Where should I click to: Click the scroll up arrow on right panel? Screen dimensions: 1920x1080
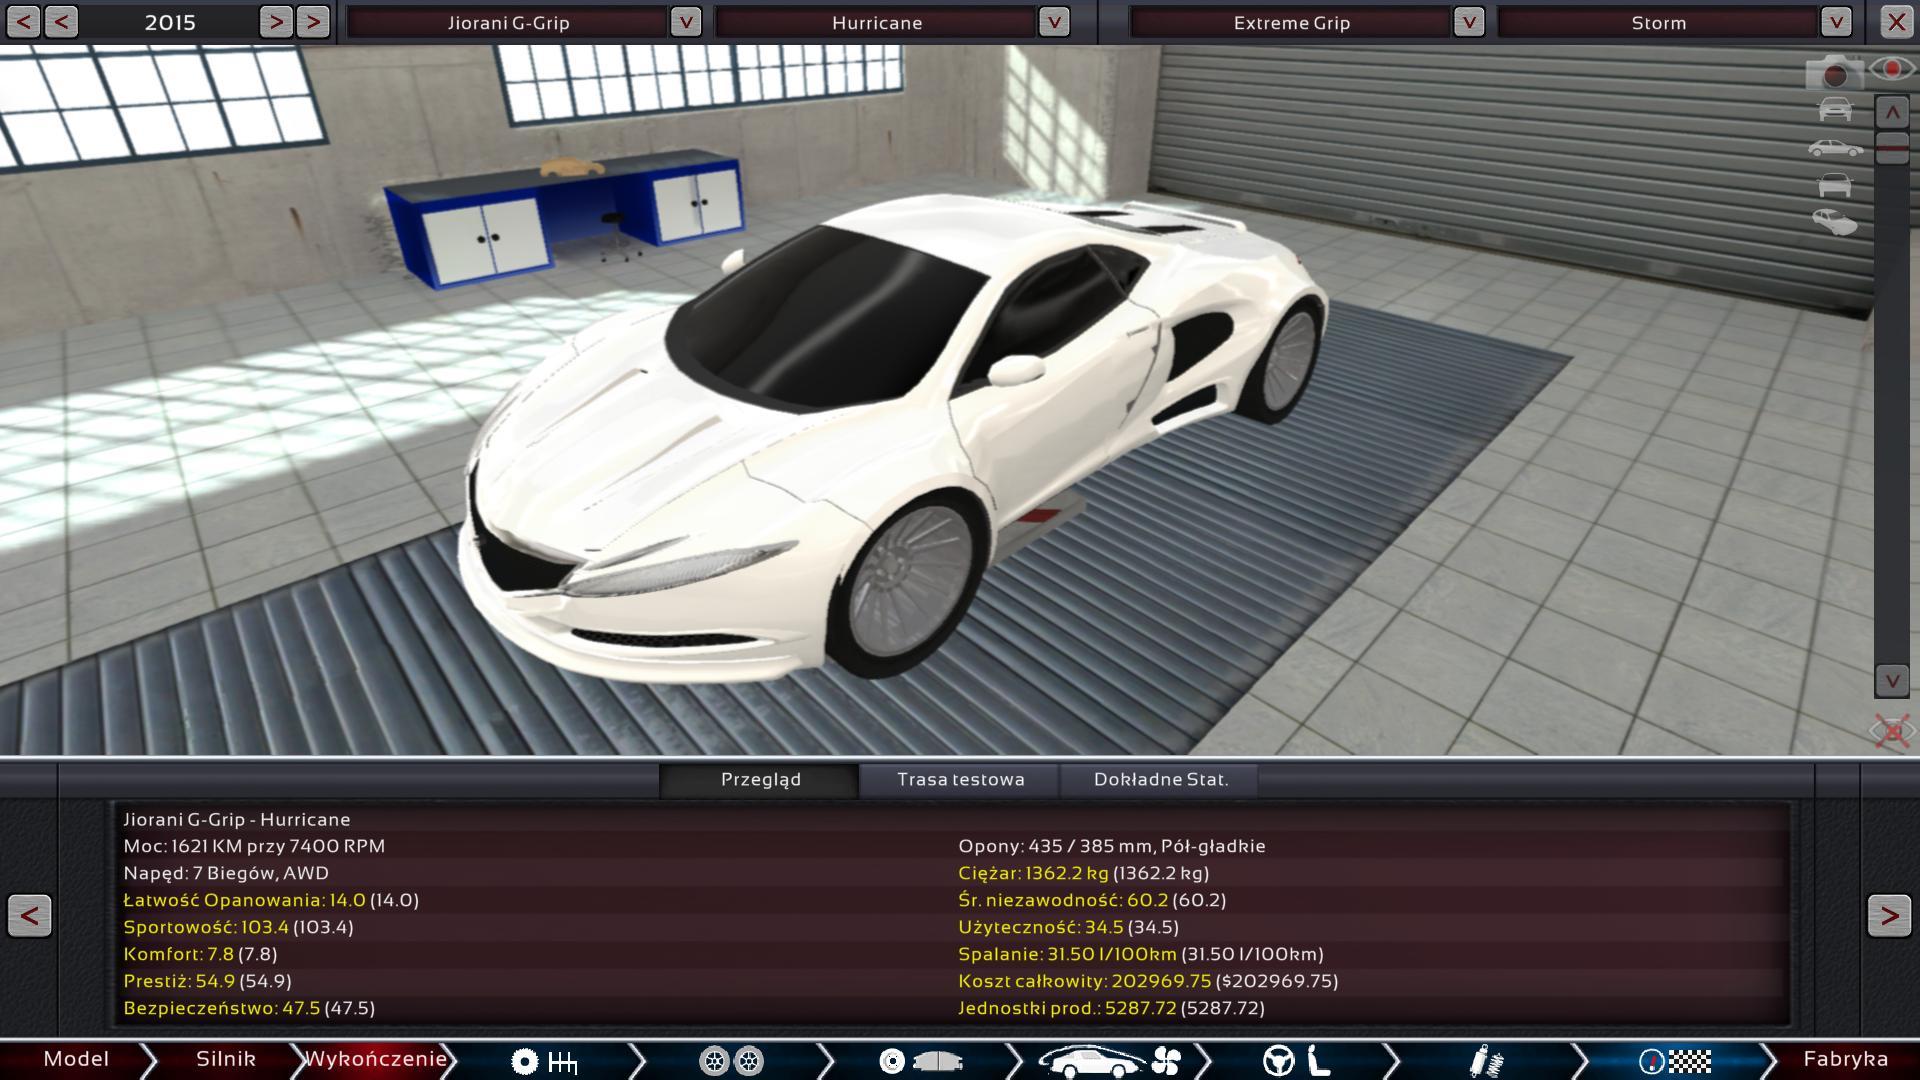coord(1892,113)
